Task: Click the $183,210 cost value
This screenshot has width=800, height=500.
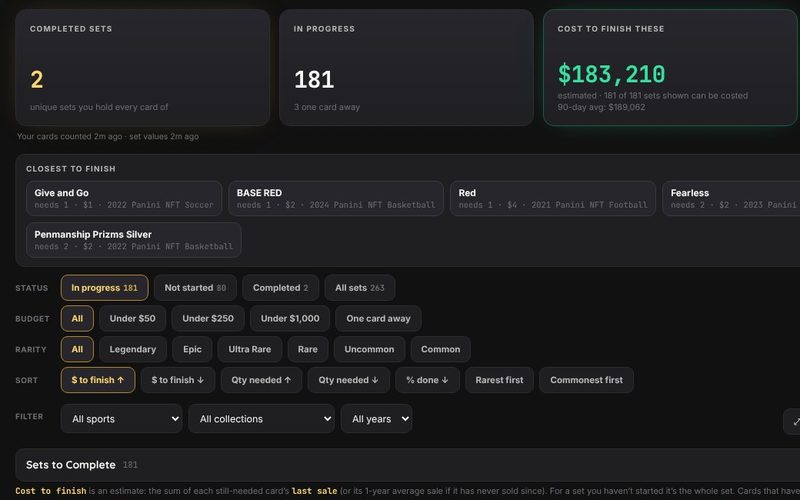Action: (x=611, y=74)
